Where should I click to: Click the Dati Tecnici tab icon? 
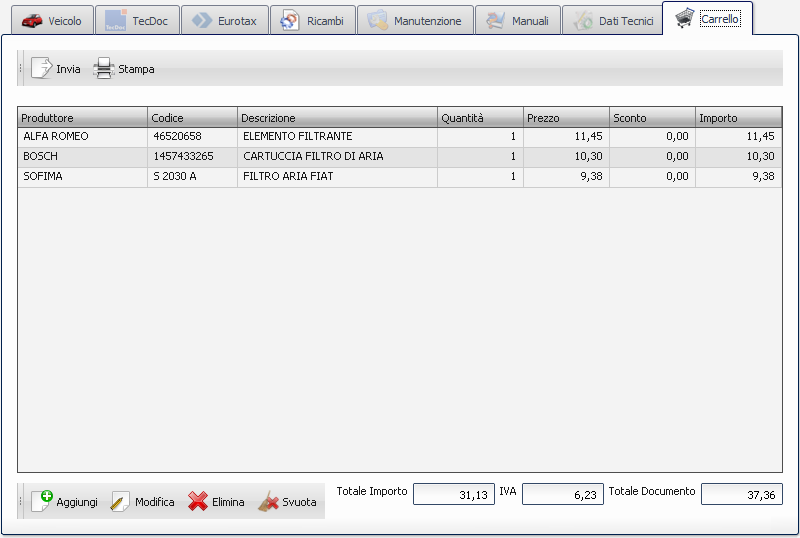pos(582,21)
